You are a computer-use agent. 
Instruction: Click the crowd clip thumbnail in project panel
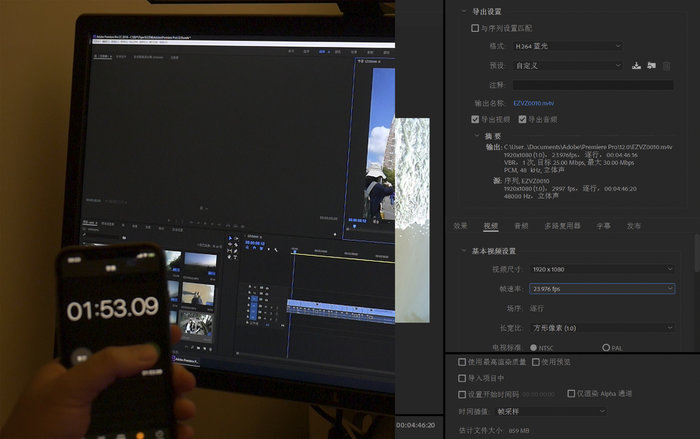[196, 325]
